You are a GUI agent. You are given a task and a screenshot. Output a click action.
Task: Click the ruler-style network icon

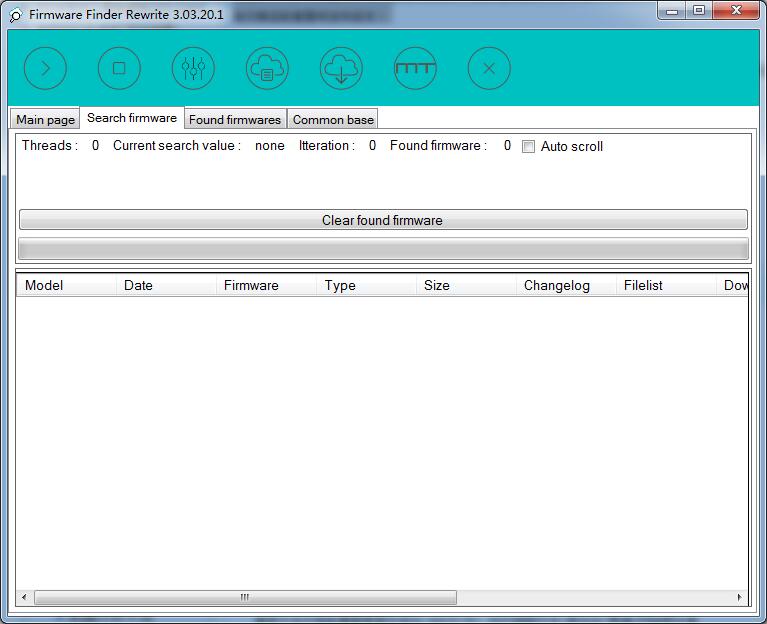[415, 68]
